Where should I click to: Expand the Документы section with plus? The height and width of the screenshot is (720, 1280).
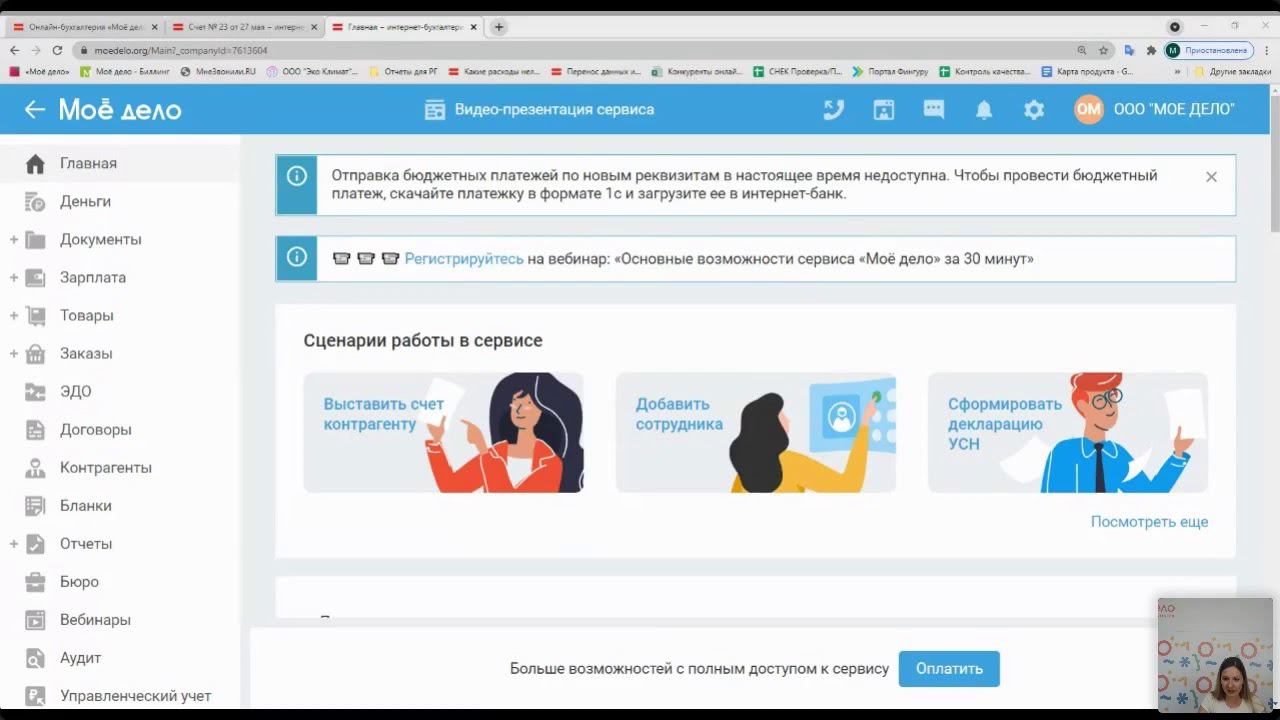coord(14,240)
